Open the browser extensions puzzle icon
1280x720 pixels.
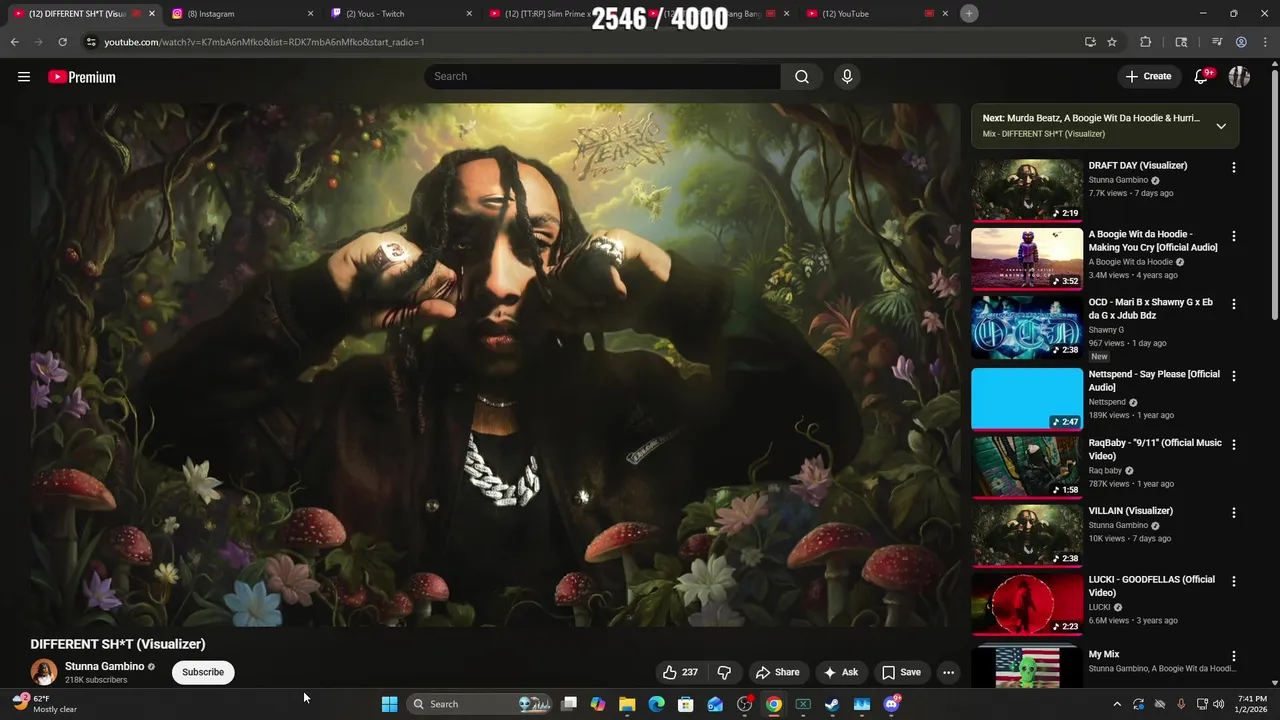(1146, 42)
